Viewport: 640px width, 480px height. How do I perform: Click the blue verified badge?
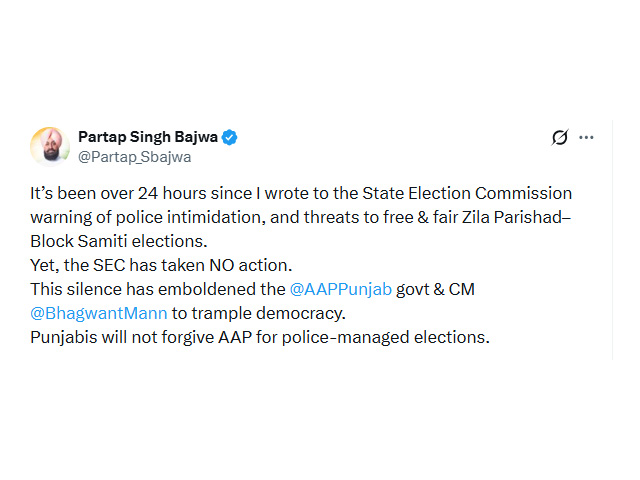(230, 137)
